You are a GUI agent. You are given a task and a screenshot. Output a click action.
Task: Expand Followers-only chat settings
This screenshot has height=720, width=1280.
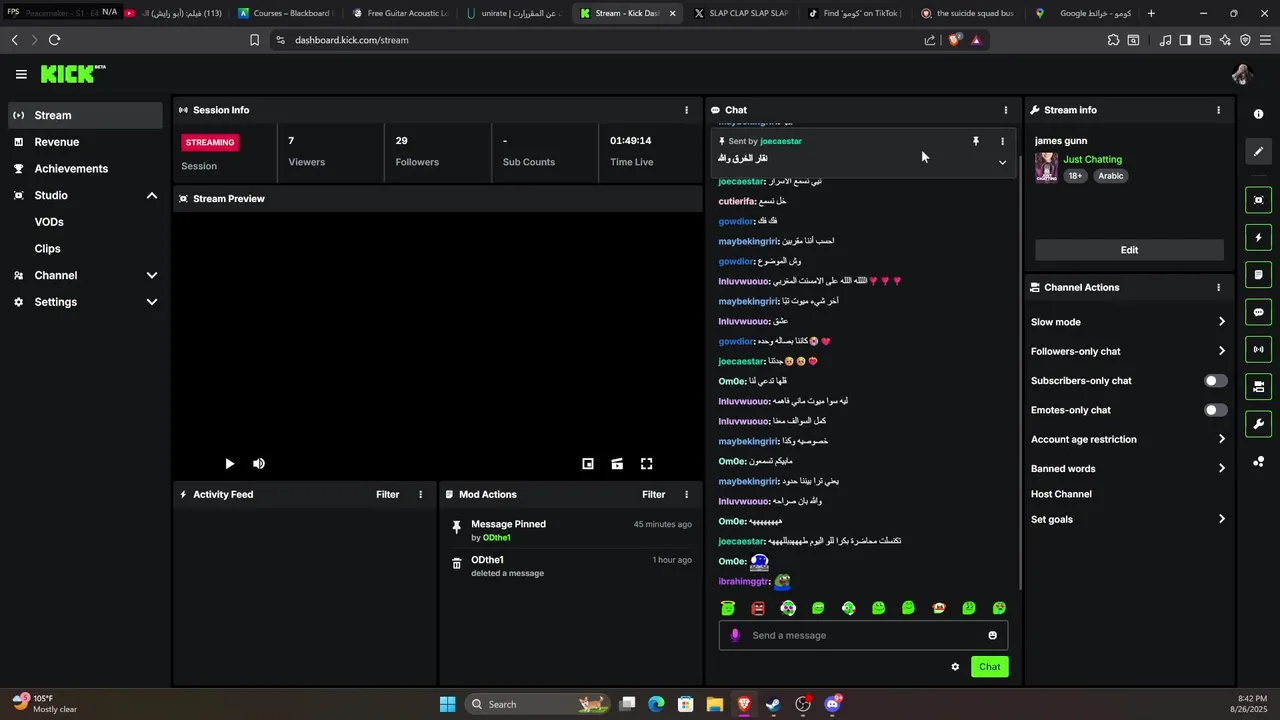click(x=1128, y=351)
